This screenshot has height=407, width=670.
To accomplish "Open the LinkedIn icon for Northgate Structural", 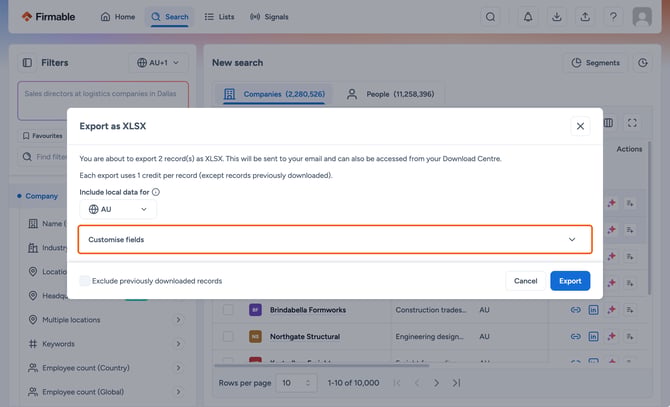I will coord(593,337).
